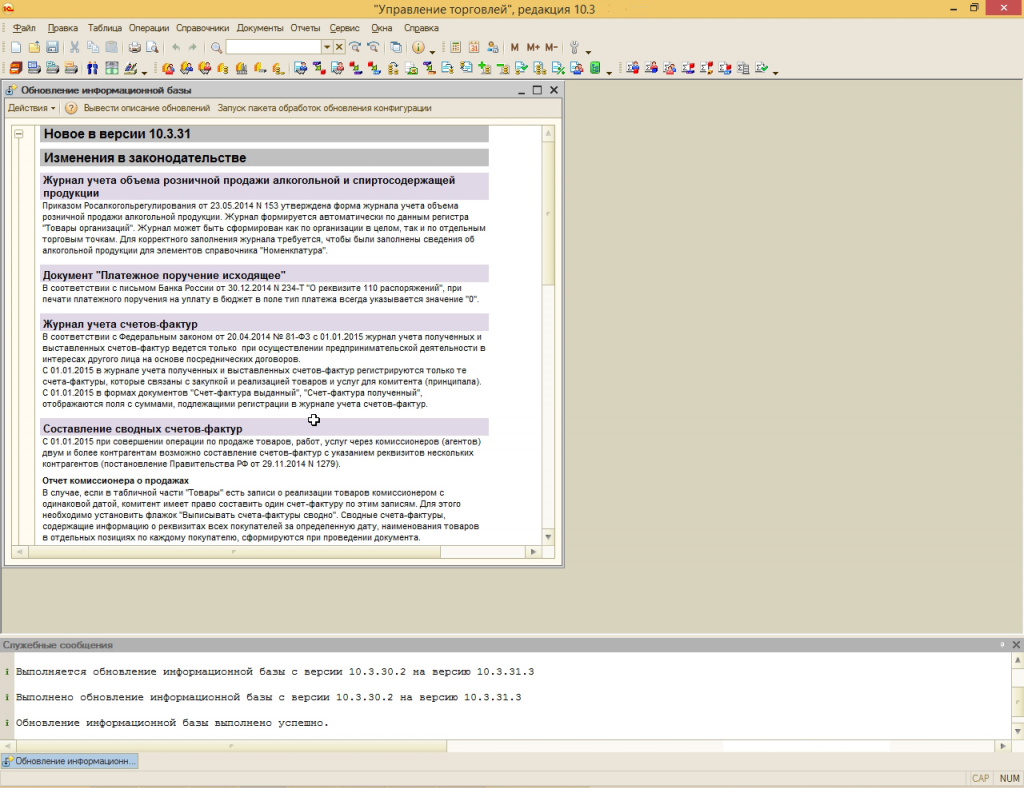Click the Cut scissors icon
1024x793 pixels.
[x=75, y=47]
